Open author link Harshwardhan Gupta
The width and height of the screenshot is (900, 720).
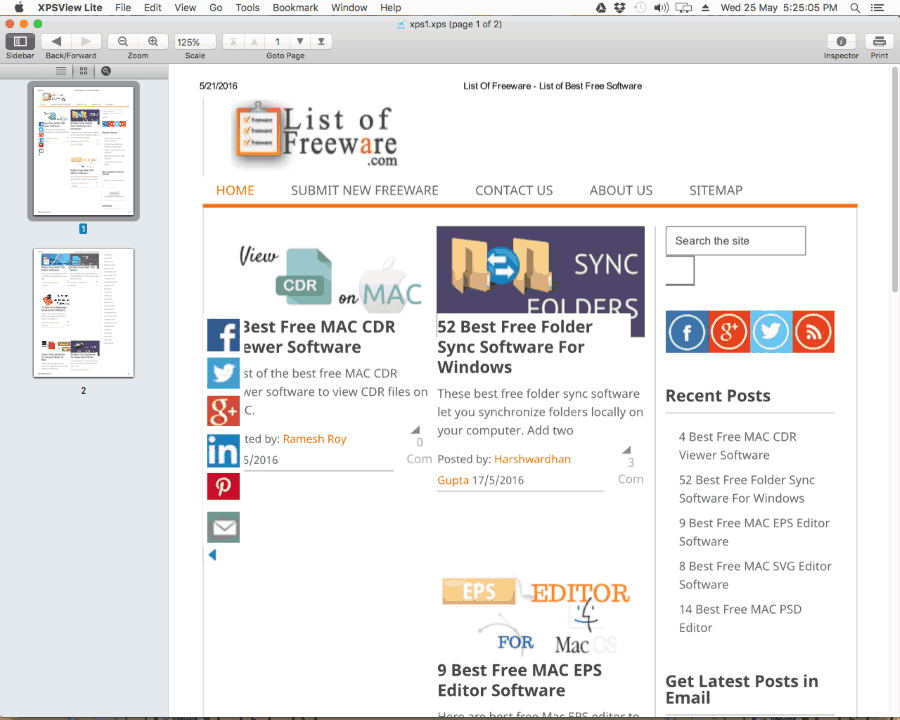[504, 470]
